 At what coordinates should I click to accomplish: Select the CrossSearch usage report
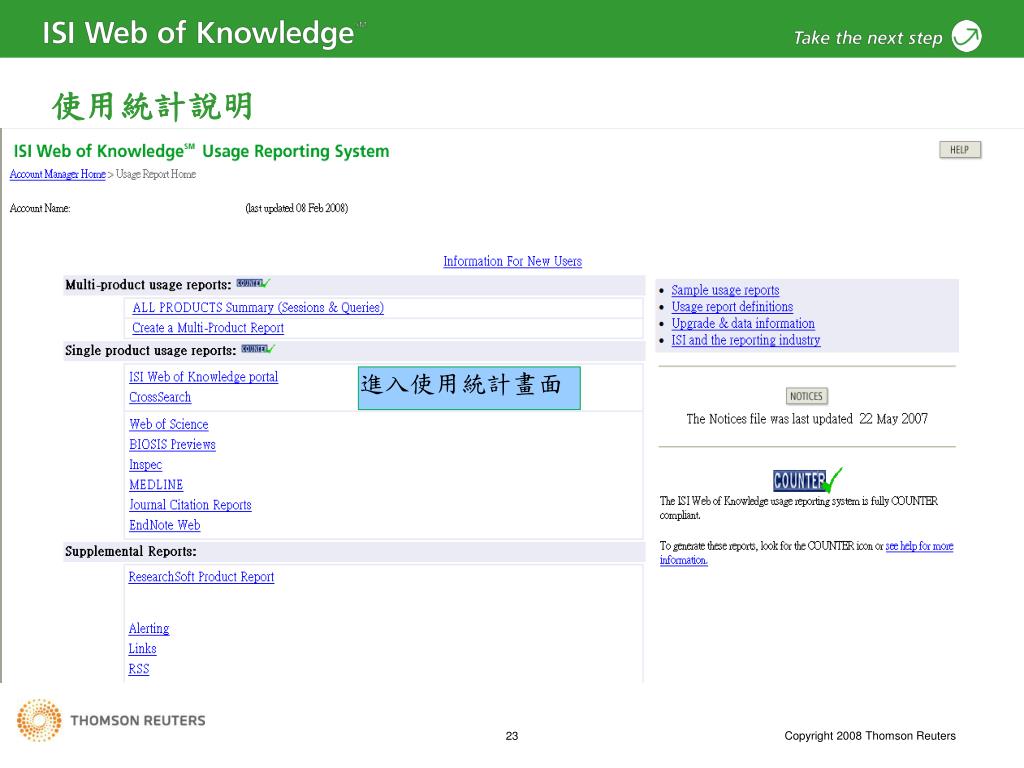point(160,397)
